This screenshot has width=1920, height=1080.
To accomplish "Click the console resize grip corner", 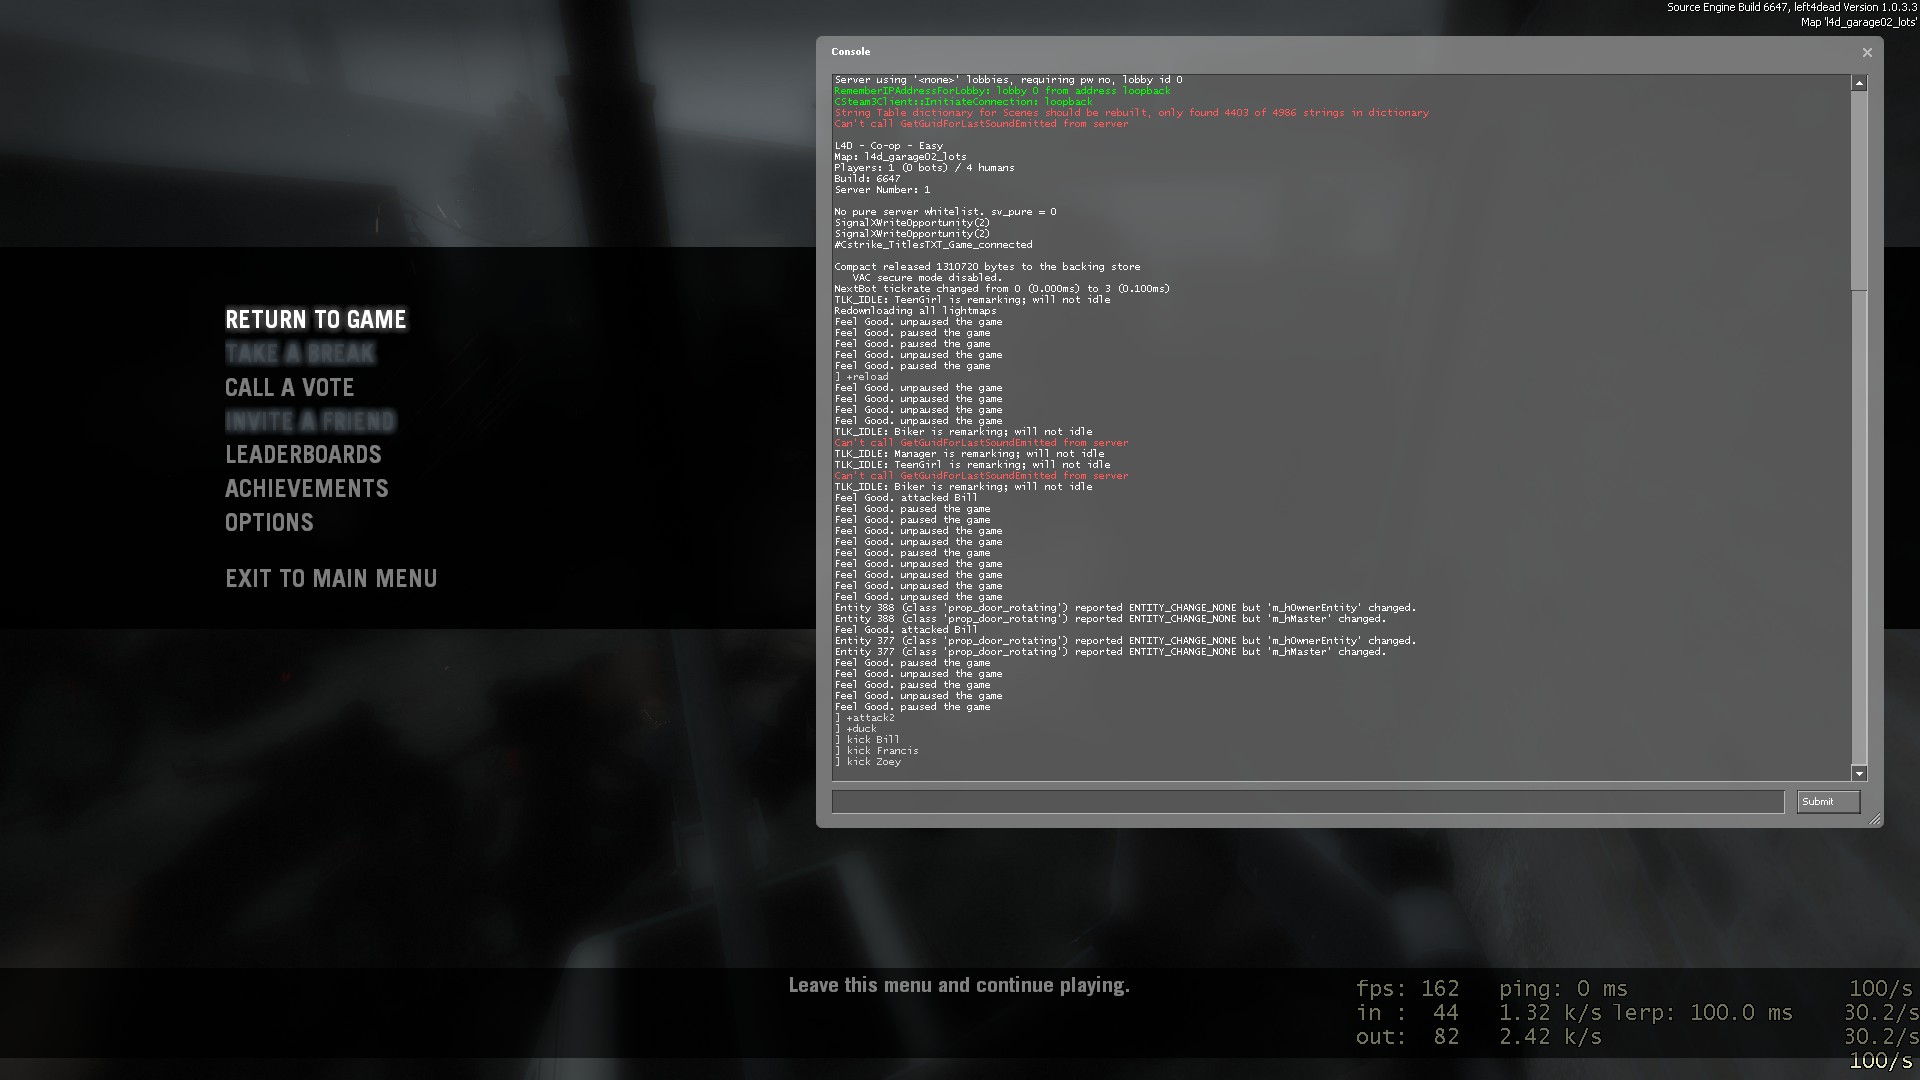I will point(1875,819).
